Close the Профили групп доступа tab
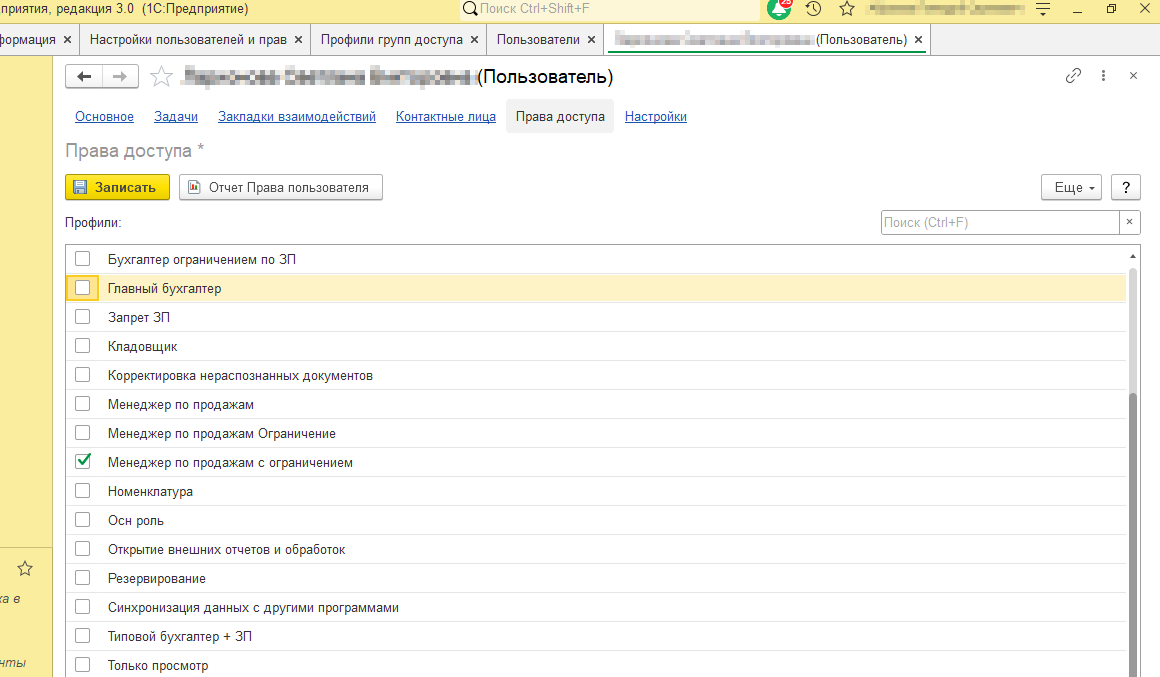The height and width of the screenshot is (677, 1160). pos(474,40)
